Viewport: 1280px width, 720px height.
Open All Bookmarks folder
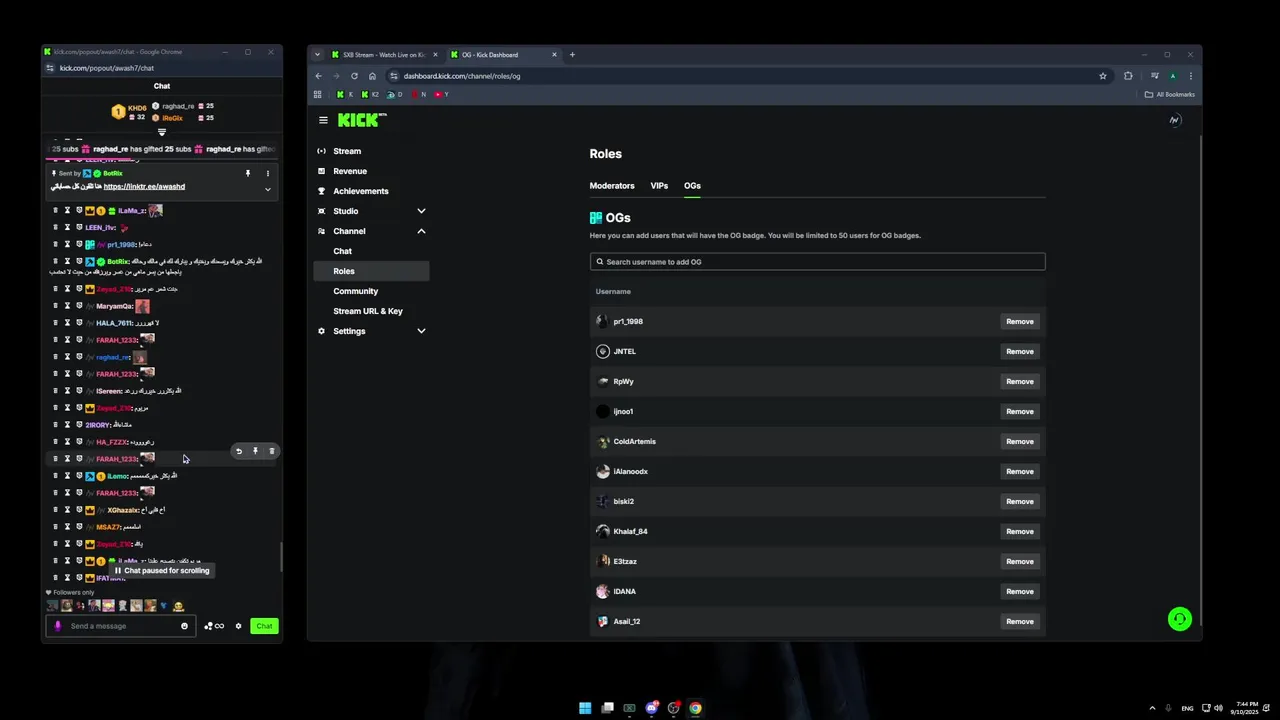[x=1170, y=94]
